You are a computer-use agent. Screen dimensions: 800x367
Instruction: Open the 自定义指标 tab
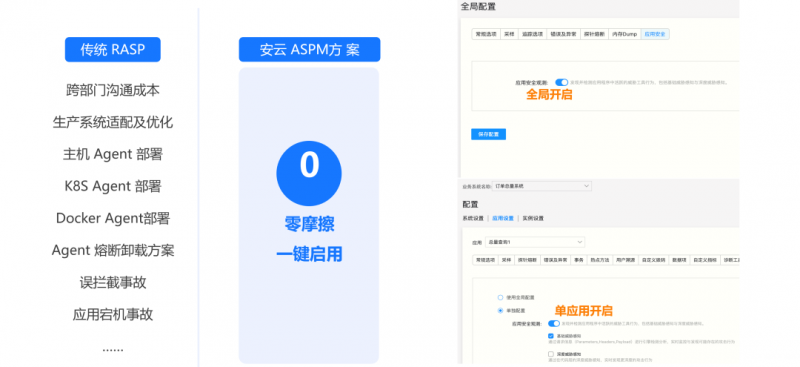704,260
